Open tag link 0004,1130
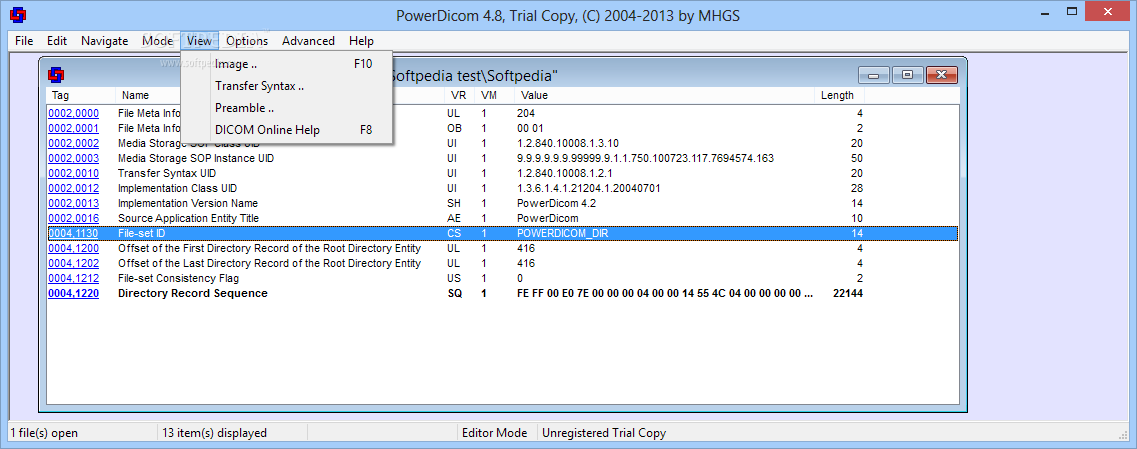This screenshot has width=1137, height=449. coord(73,234)
